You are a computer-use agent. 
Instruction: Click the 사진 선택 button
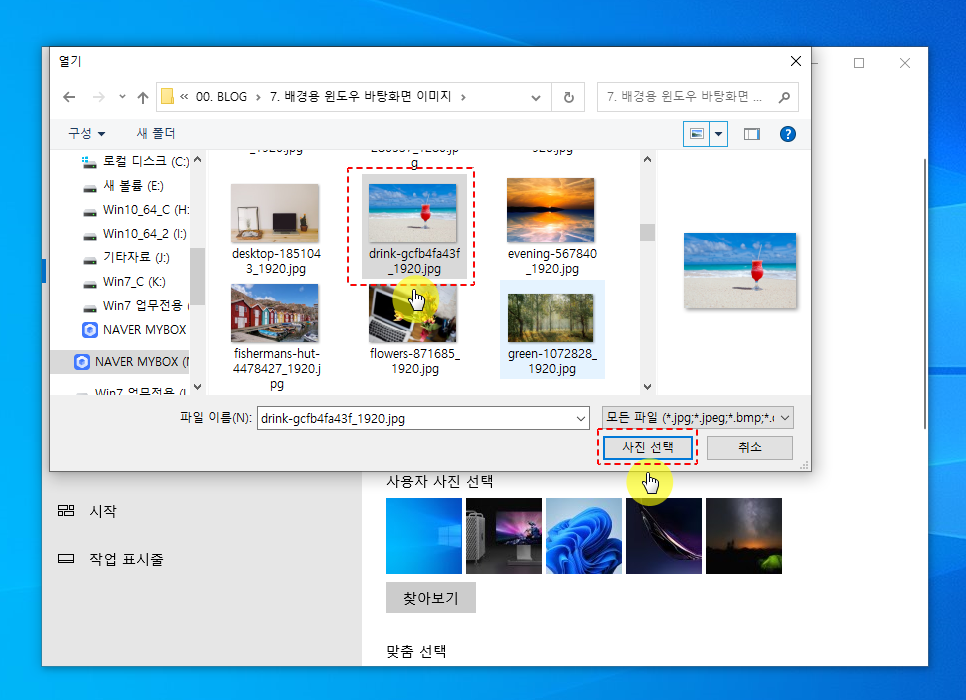[647, 447]
